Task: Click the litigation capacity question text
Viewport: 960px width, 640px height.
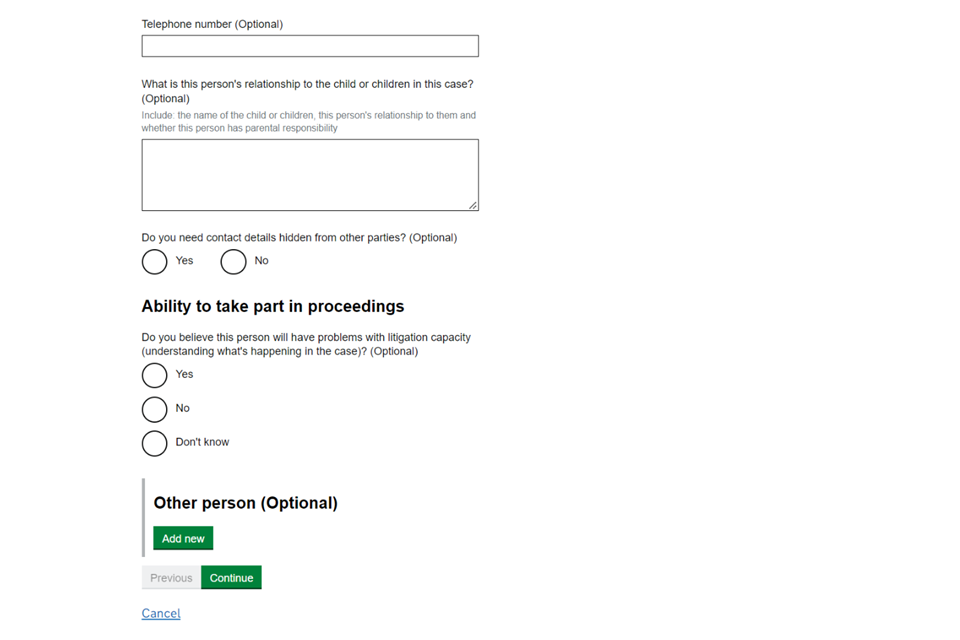Action: click(306, 344)
